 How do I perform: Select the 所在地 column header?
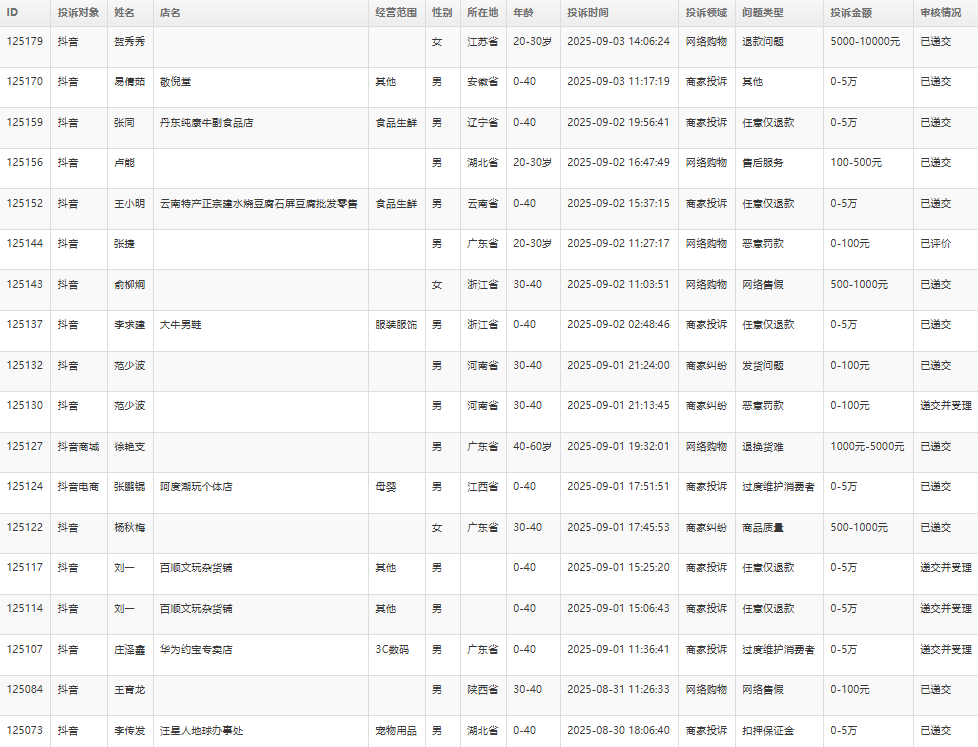483,13
